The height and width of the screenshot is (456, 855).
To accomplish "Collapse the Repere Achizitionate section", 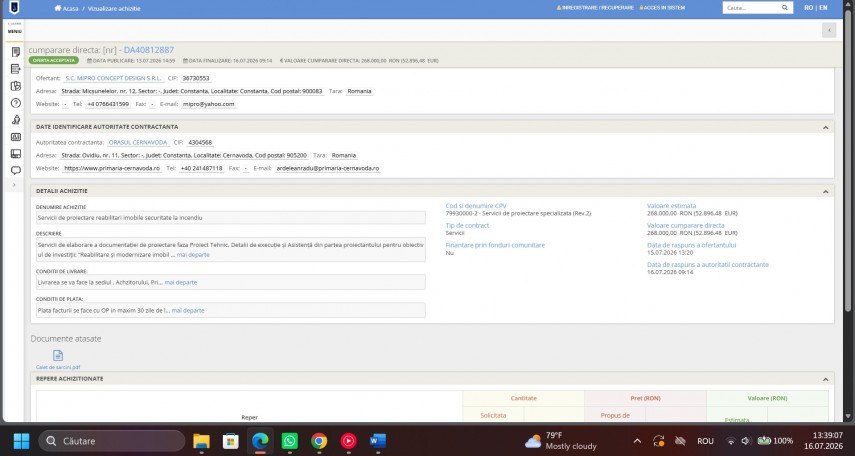I will point(826,379).
